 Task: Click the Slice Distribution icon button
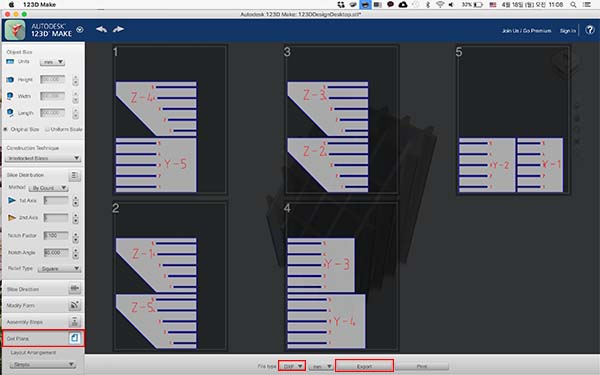[75, 175]
